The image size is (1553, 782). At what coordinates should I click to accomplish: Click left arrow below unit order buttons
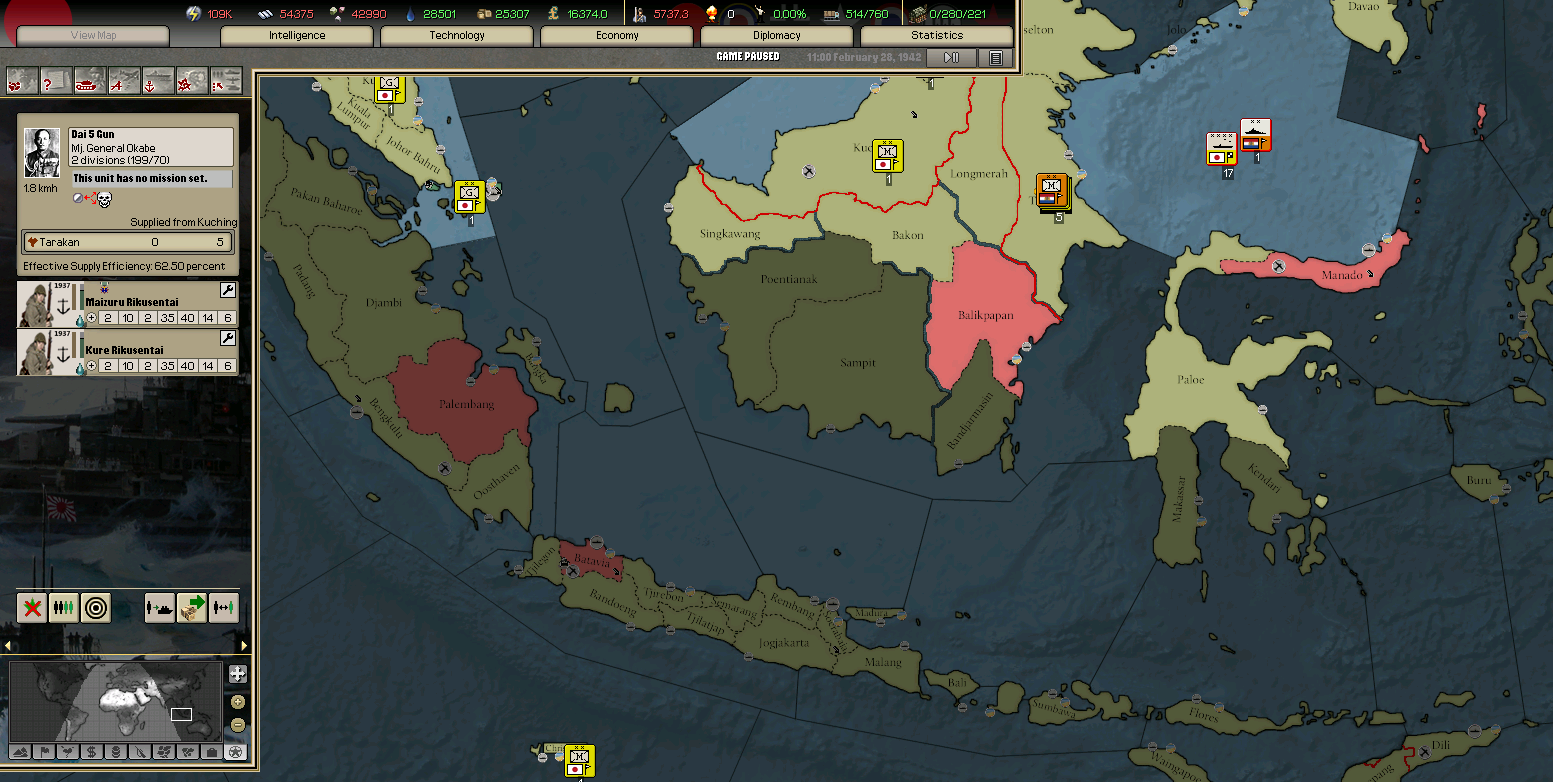pyautogui.click(x=8, y=645)
